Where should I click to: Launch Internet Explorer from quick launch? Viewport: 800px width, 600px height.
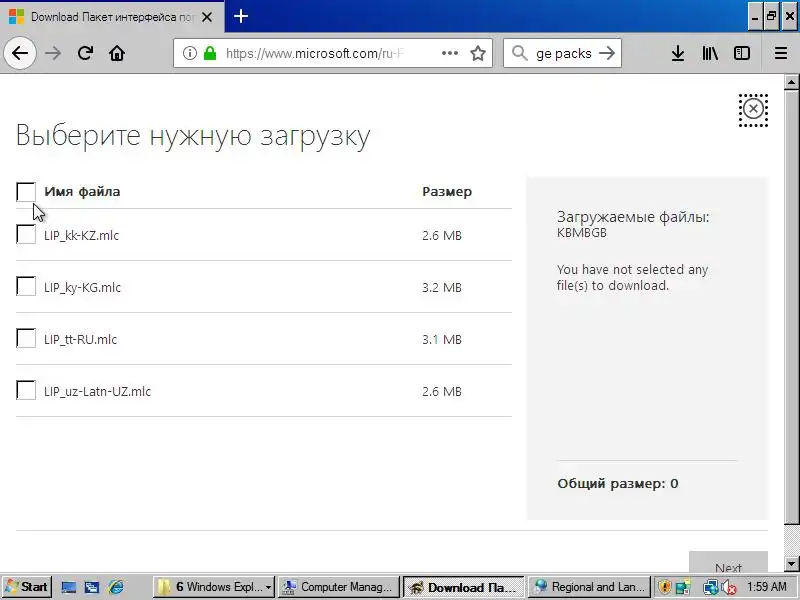tap(116, 587)
